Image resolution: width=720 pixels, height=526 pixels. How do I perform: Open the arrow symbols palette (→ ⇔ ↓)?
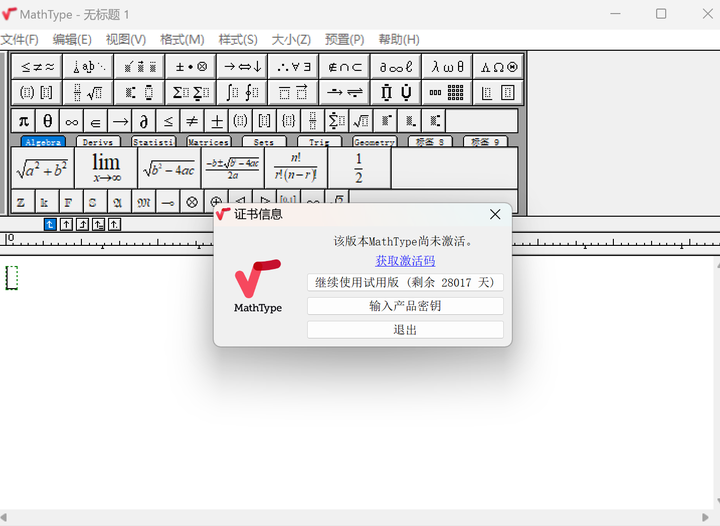(242, 67)
